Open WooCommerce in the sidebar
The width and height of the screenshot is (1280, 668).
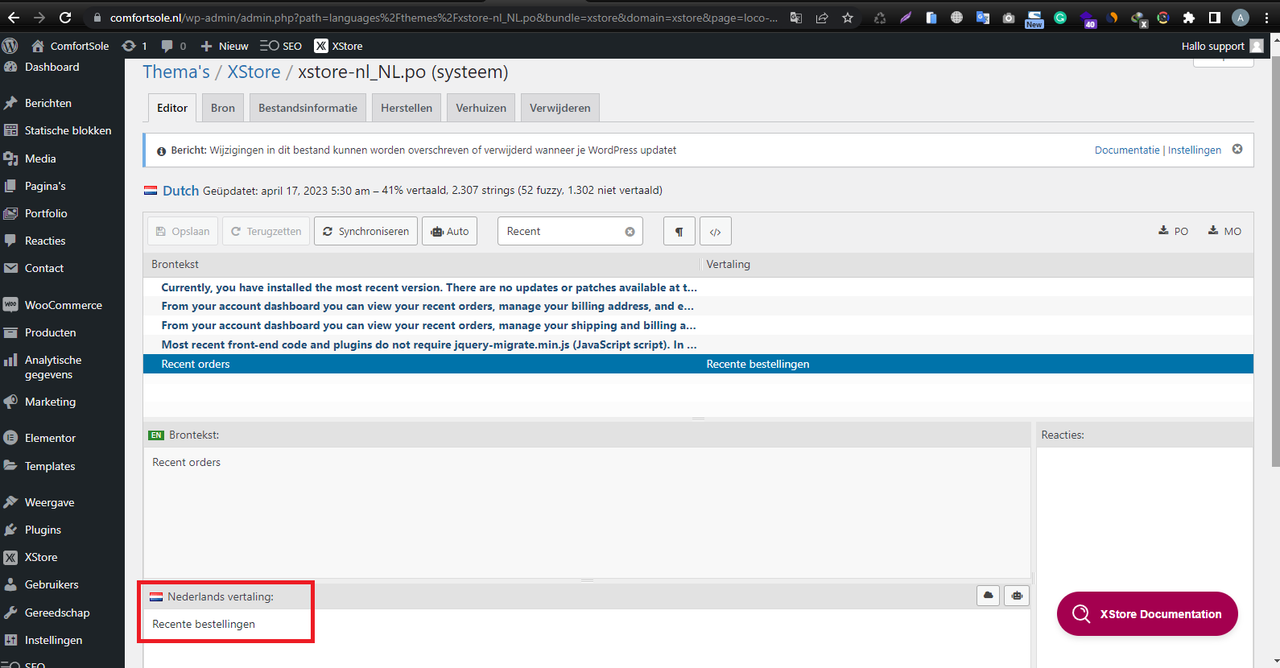[x=62, y=305]
